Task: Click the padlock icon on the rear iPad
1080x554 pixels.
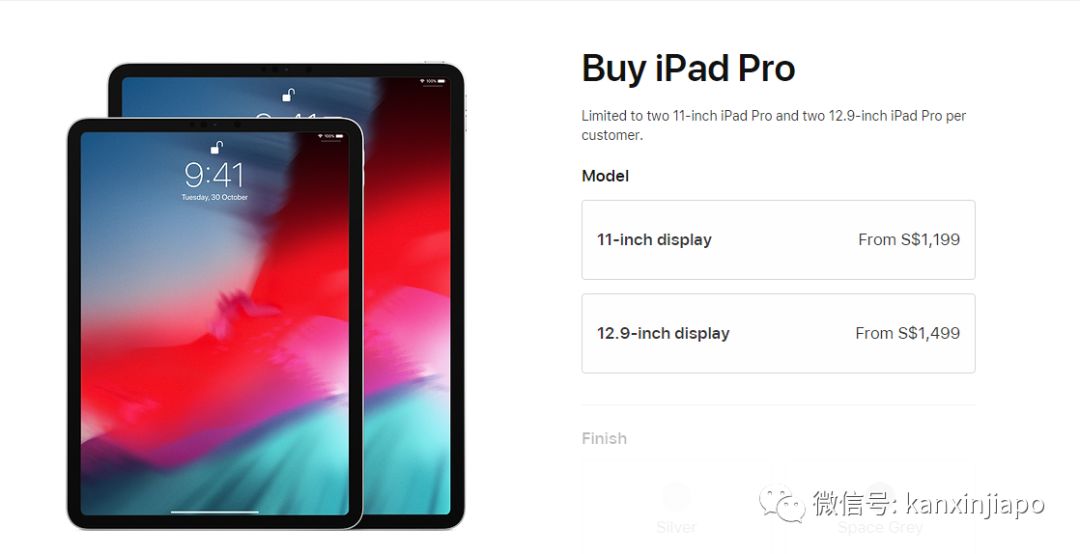Action: click(x=289, y=94)
